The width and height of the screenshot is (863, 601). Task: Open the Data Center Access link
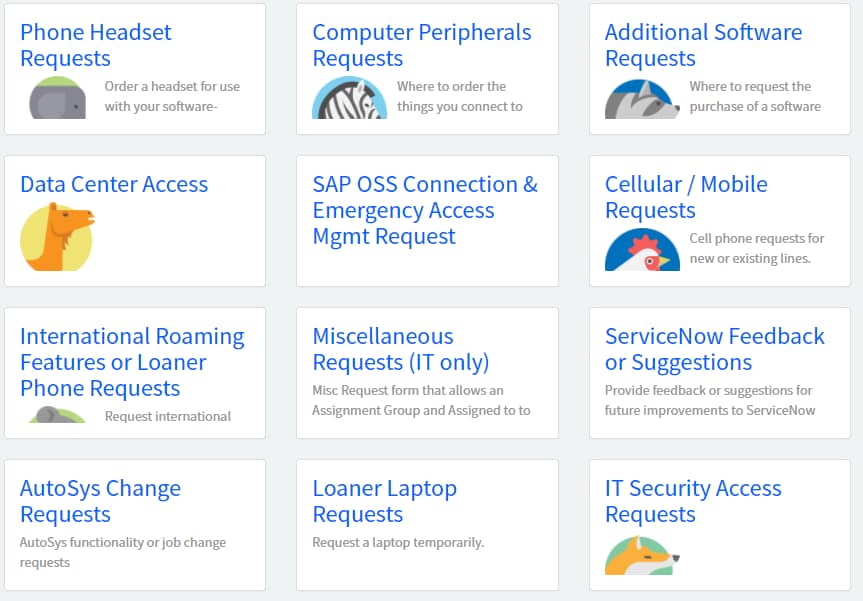coord(114,184)
